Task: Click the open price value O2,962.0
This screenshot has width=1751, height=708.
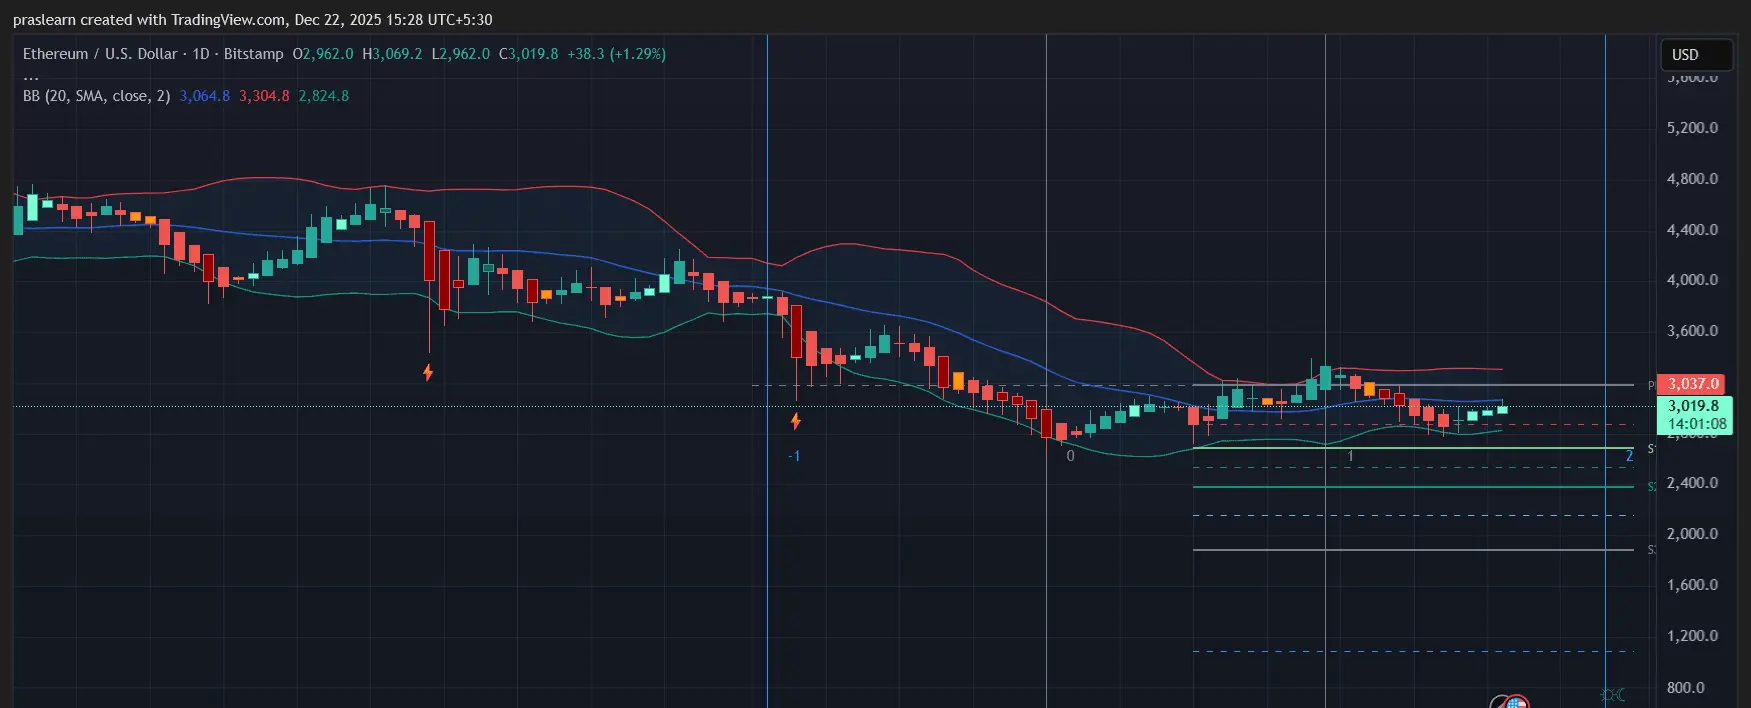Action: point(323,54)
